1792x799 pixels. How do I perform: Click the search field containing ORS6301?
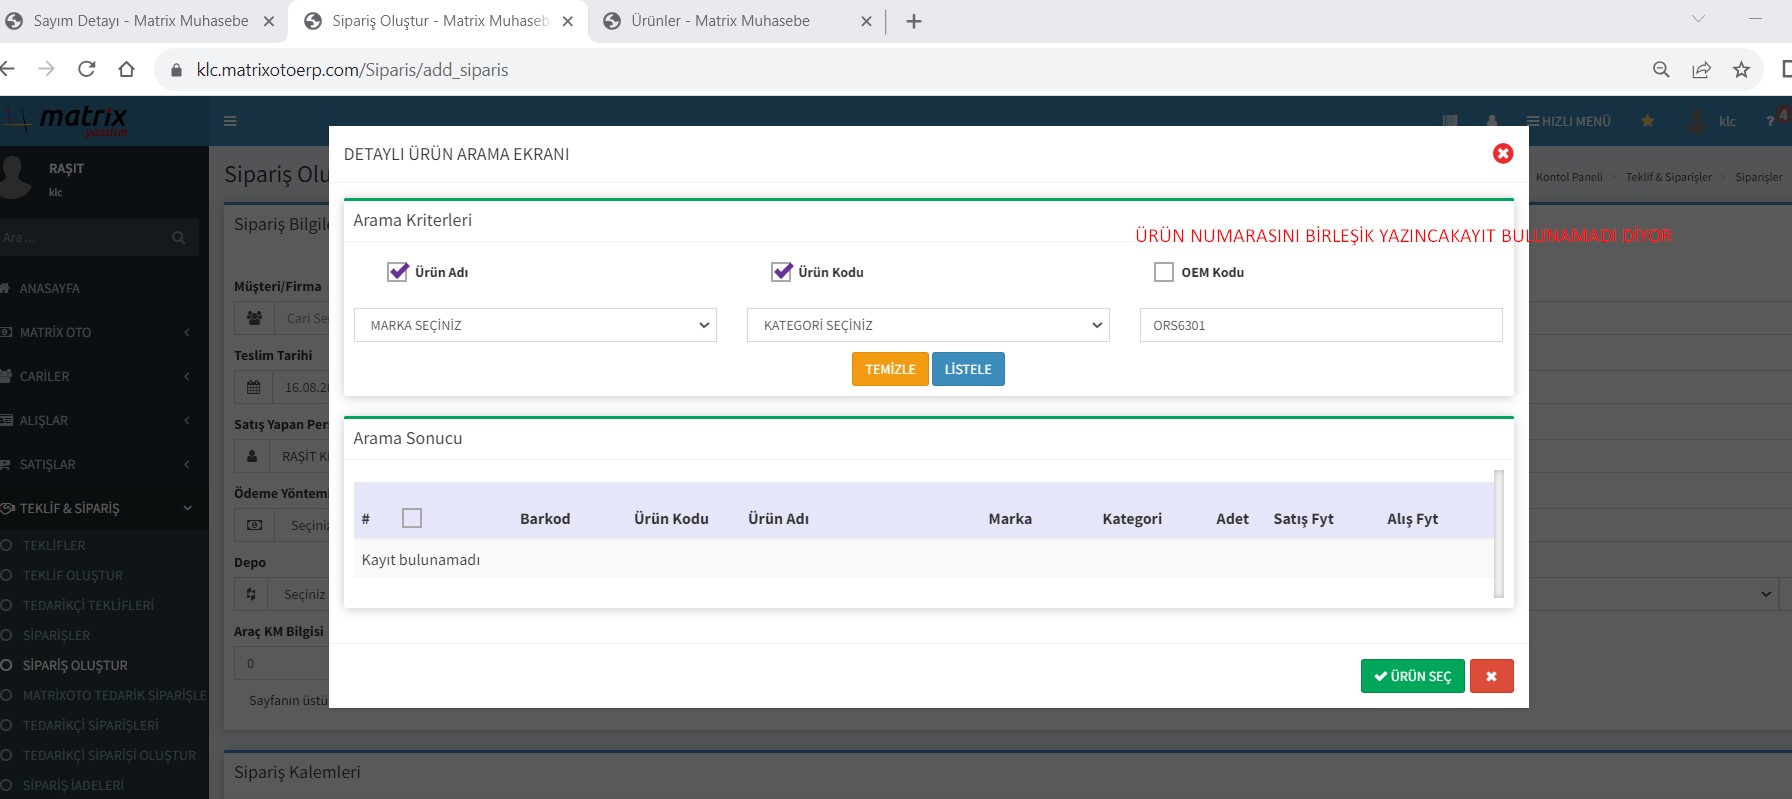point(1320,325)
